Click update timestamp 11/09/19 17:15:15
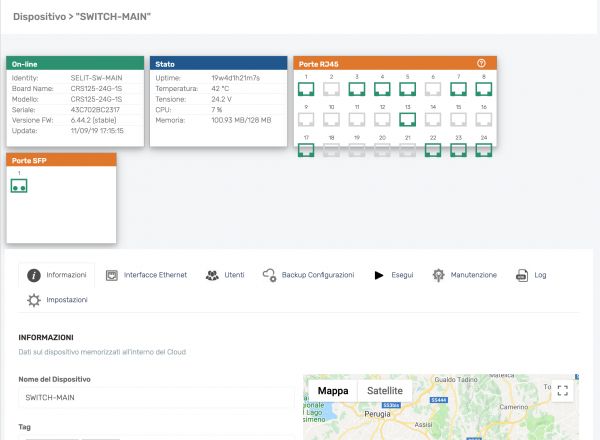 (x=97, y=131)
